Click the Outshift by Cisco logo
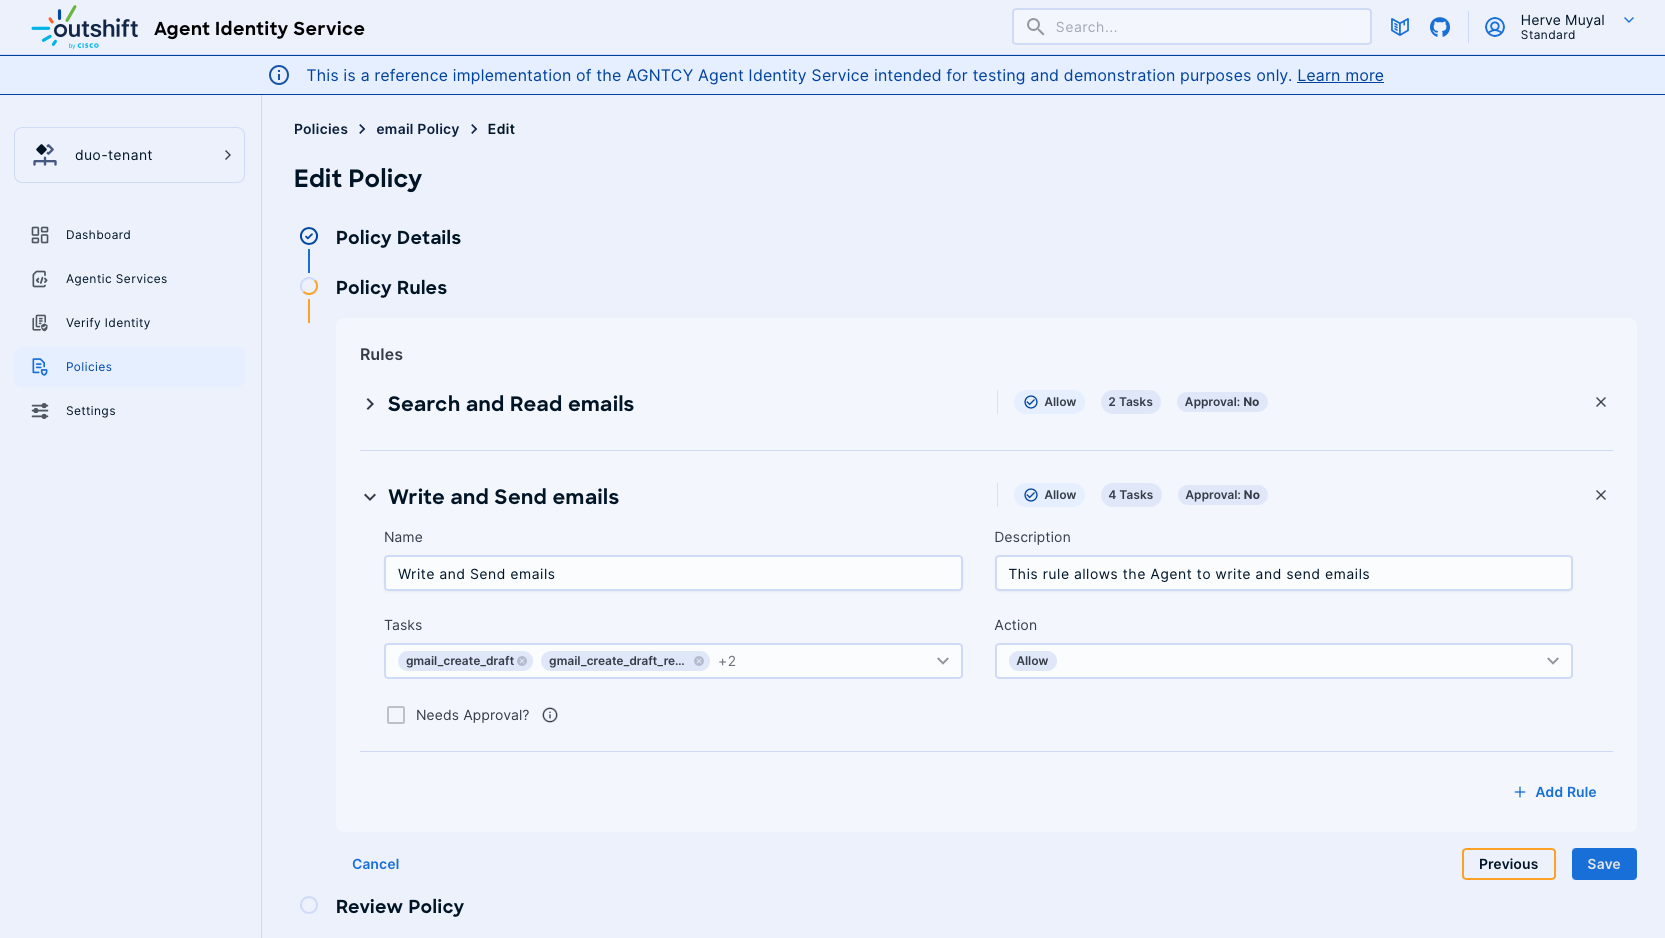The image size is (1665, 938). point(85,27)
